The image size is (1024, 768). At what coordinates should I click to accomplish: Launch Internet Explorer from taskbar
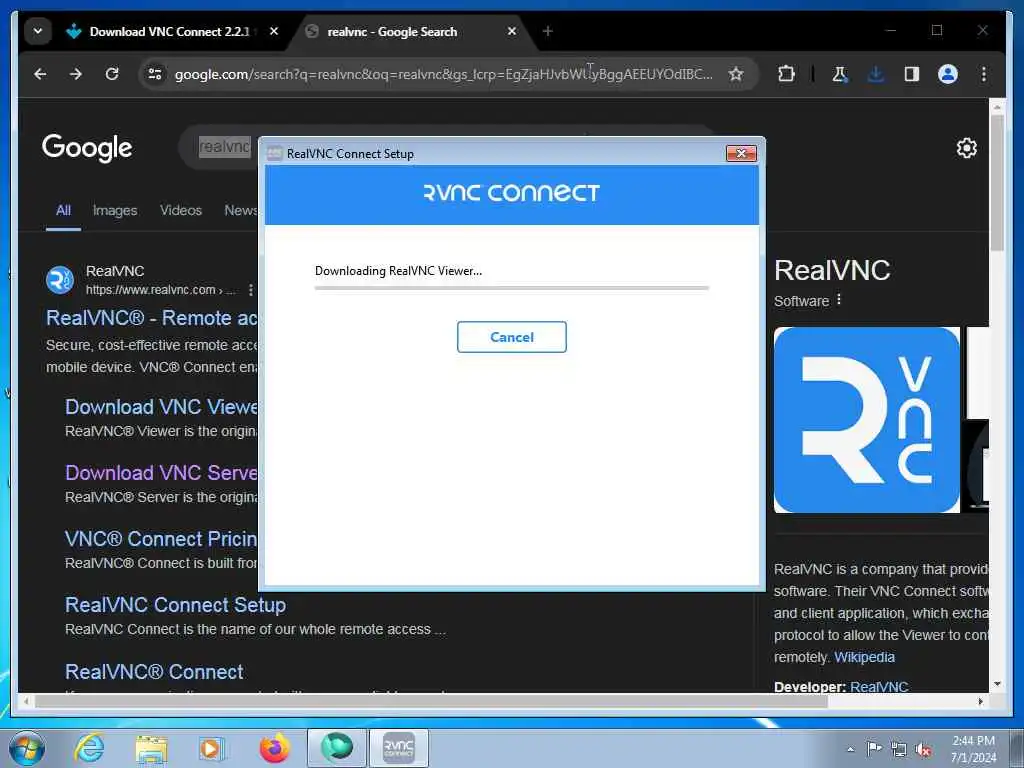tap(89, 748)
